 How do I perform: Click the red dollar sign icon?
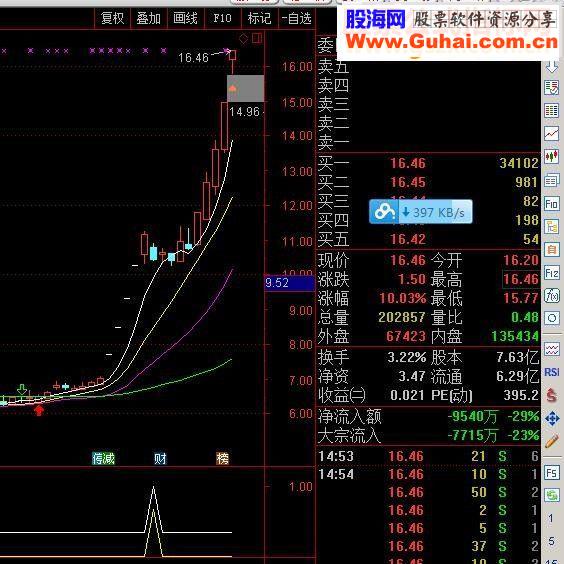click(552, 395)
